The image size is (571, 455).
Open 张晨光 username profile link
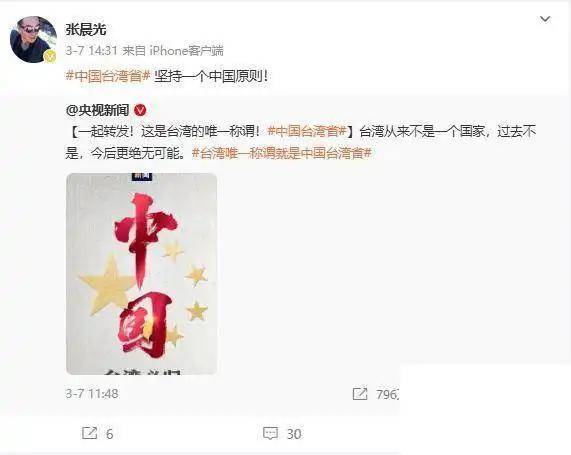[x=86, y=30]
